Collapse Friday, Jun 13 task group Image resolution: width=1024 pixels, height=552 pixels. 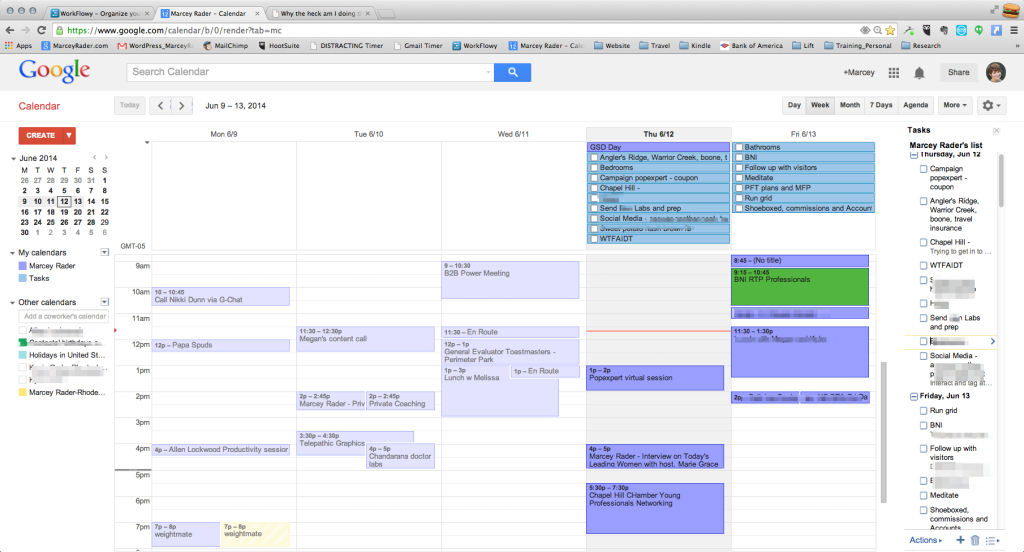[x=914, y=397]
